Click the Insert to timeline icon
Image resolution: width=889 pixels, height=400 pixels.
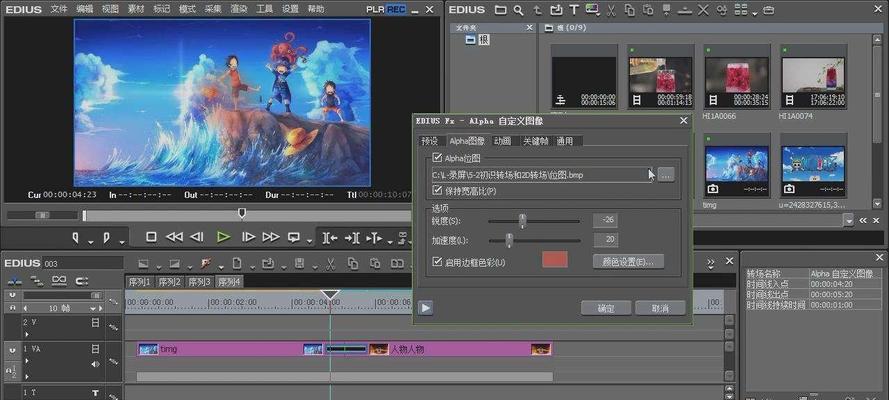pos(329,238)
